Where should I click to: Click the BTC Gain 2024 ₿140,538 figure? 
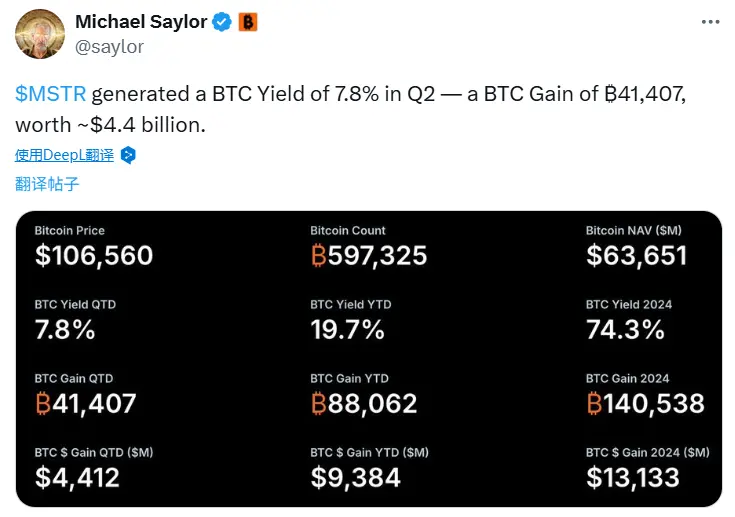click(645, 403)
